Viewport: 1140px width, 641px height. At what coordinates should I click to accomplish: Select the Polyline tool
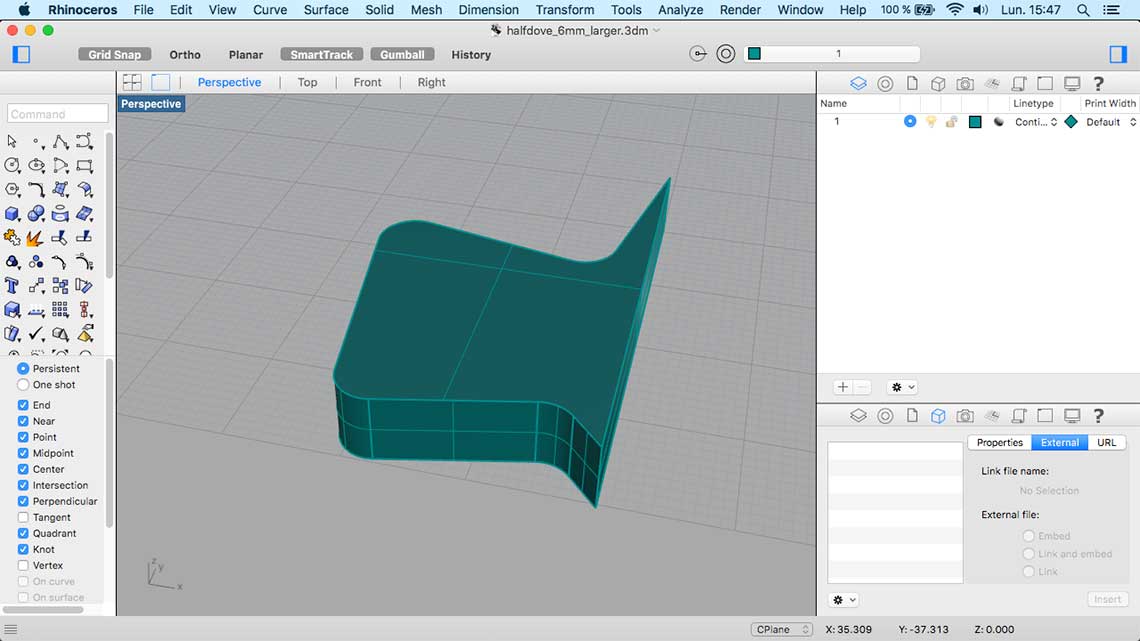coord(60,141)
